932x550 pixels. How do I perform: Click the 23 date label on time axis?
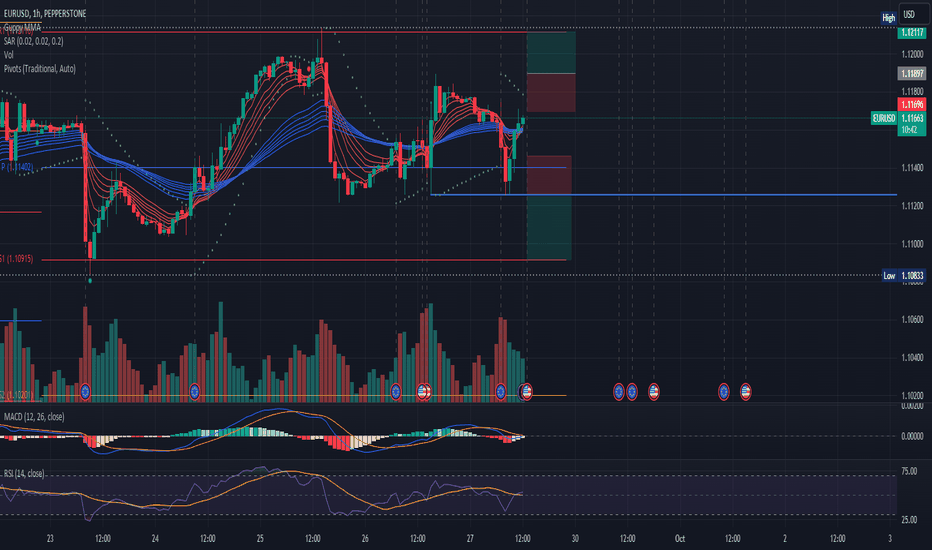point(50,539)
